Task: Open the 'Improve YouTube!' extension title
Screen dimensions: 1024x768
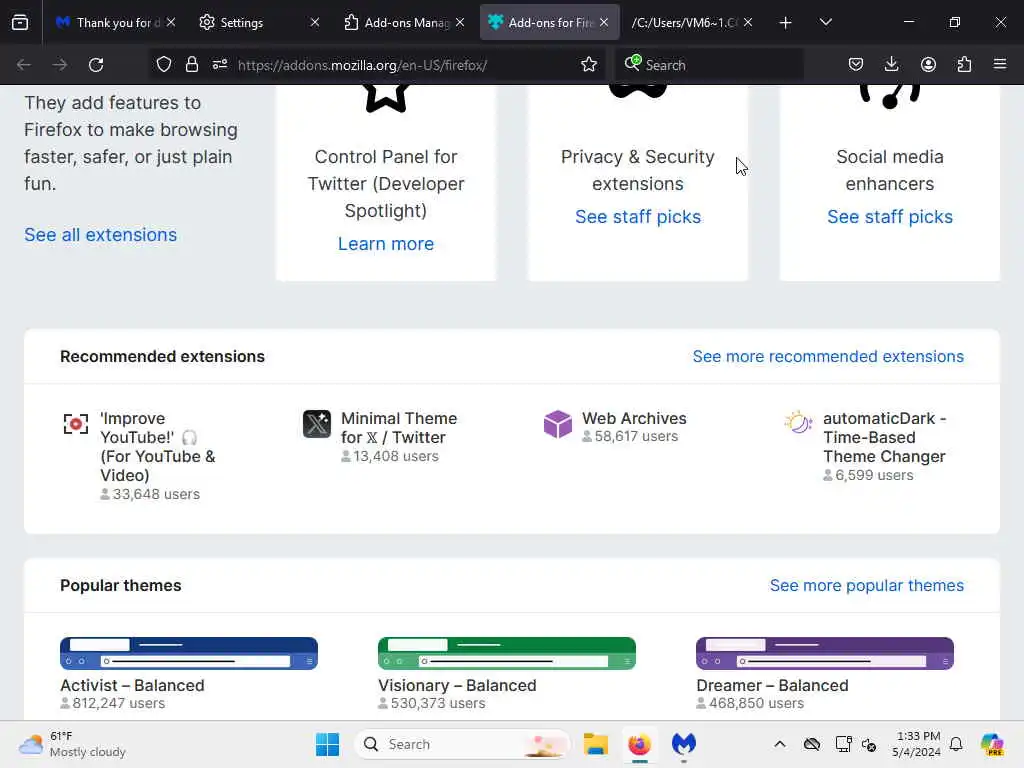Action: click(157, 447)
